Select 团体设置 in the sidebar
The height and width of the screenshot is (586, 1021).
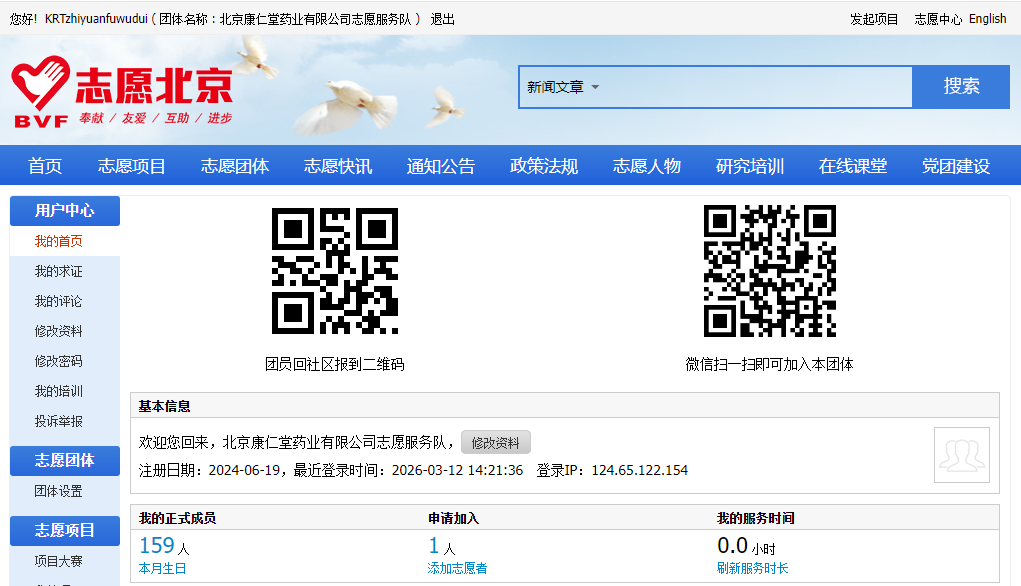pyautogui.click(x=59, y=491)
